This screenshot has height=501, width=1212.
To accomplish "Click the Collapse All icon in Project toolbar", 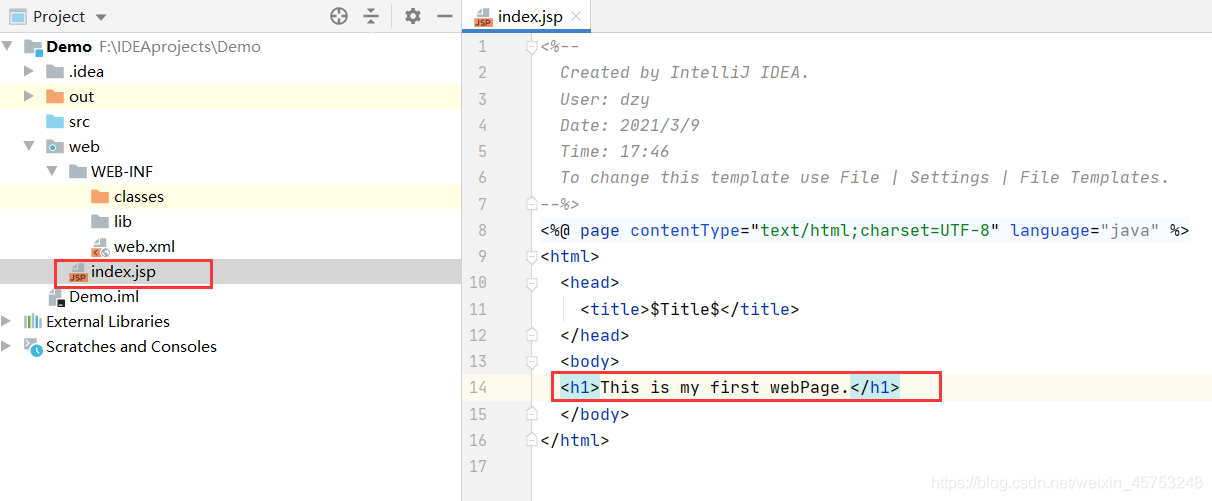I will pos(371,16).
